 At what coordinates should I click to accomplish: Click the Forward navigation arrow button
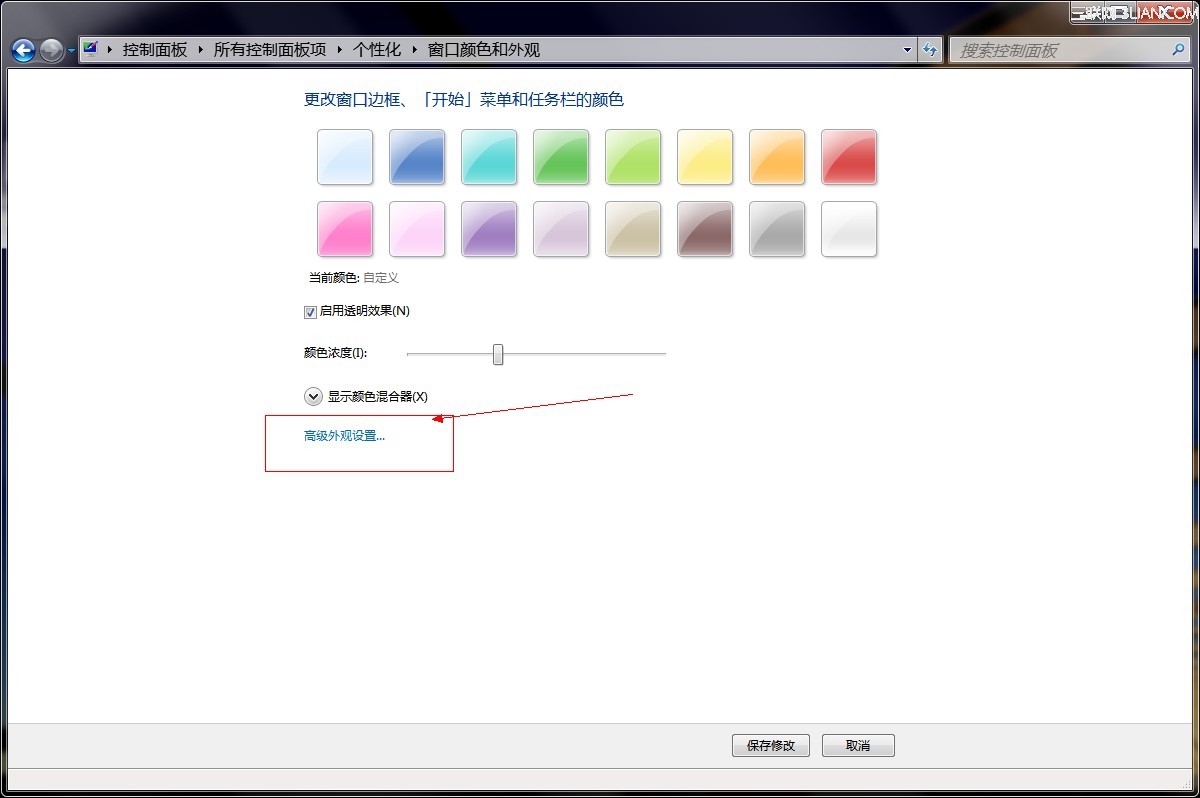click(51, 50)
